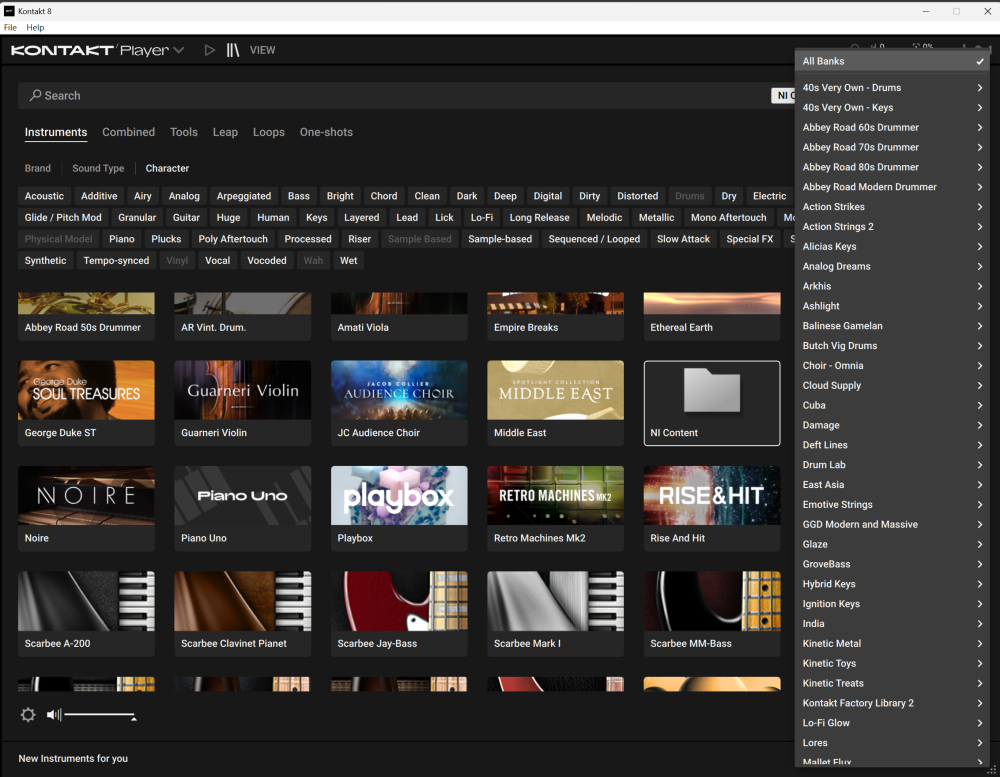Expand Butch Vig Drums submenu
Image resolution: width=1000 pixels, height=777 pixels.
[x=892, y=346]
